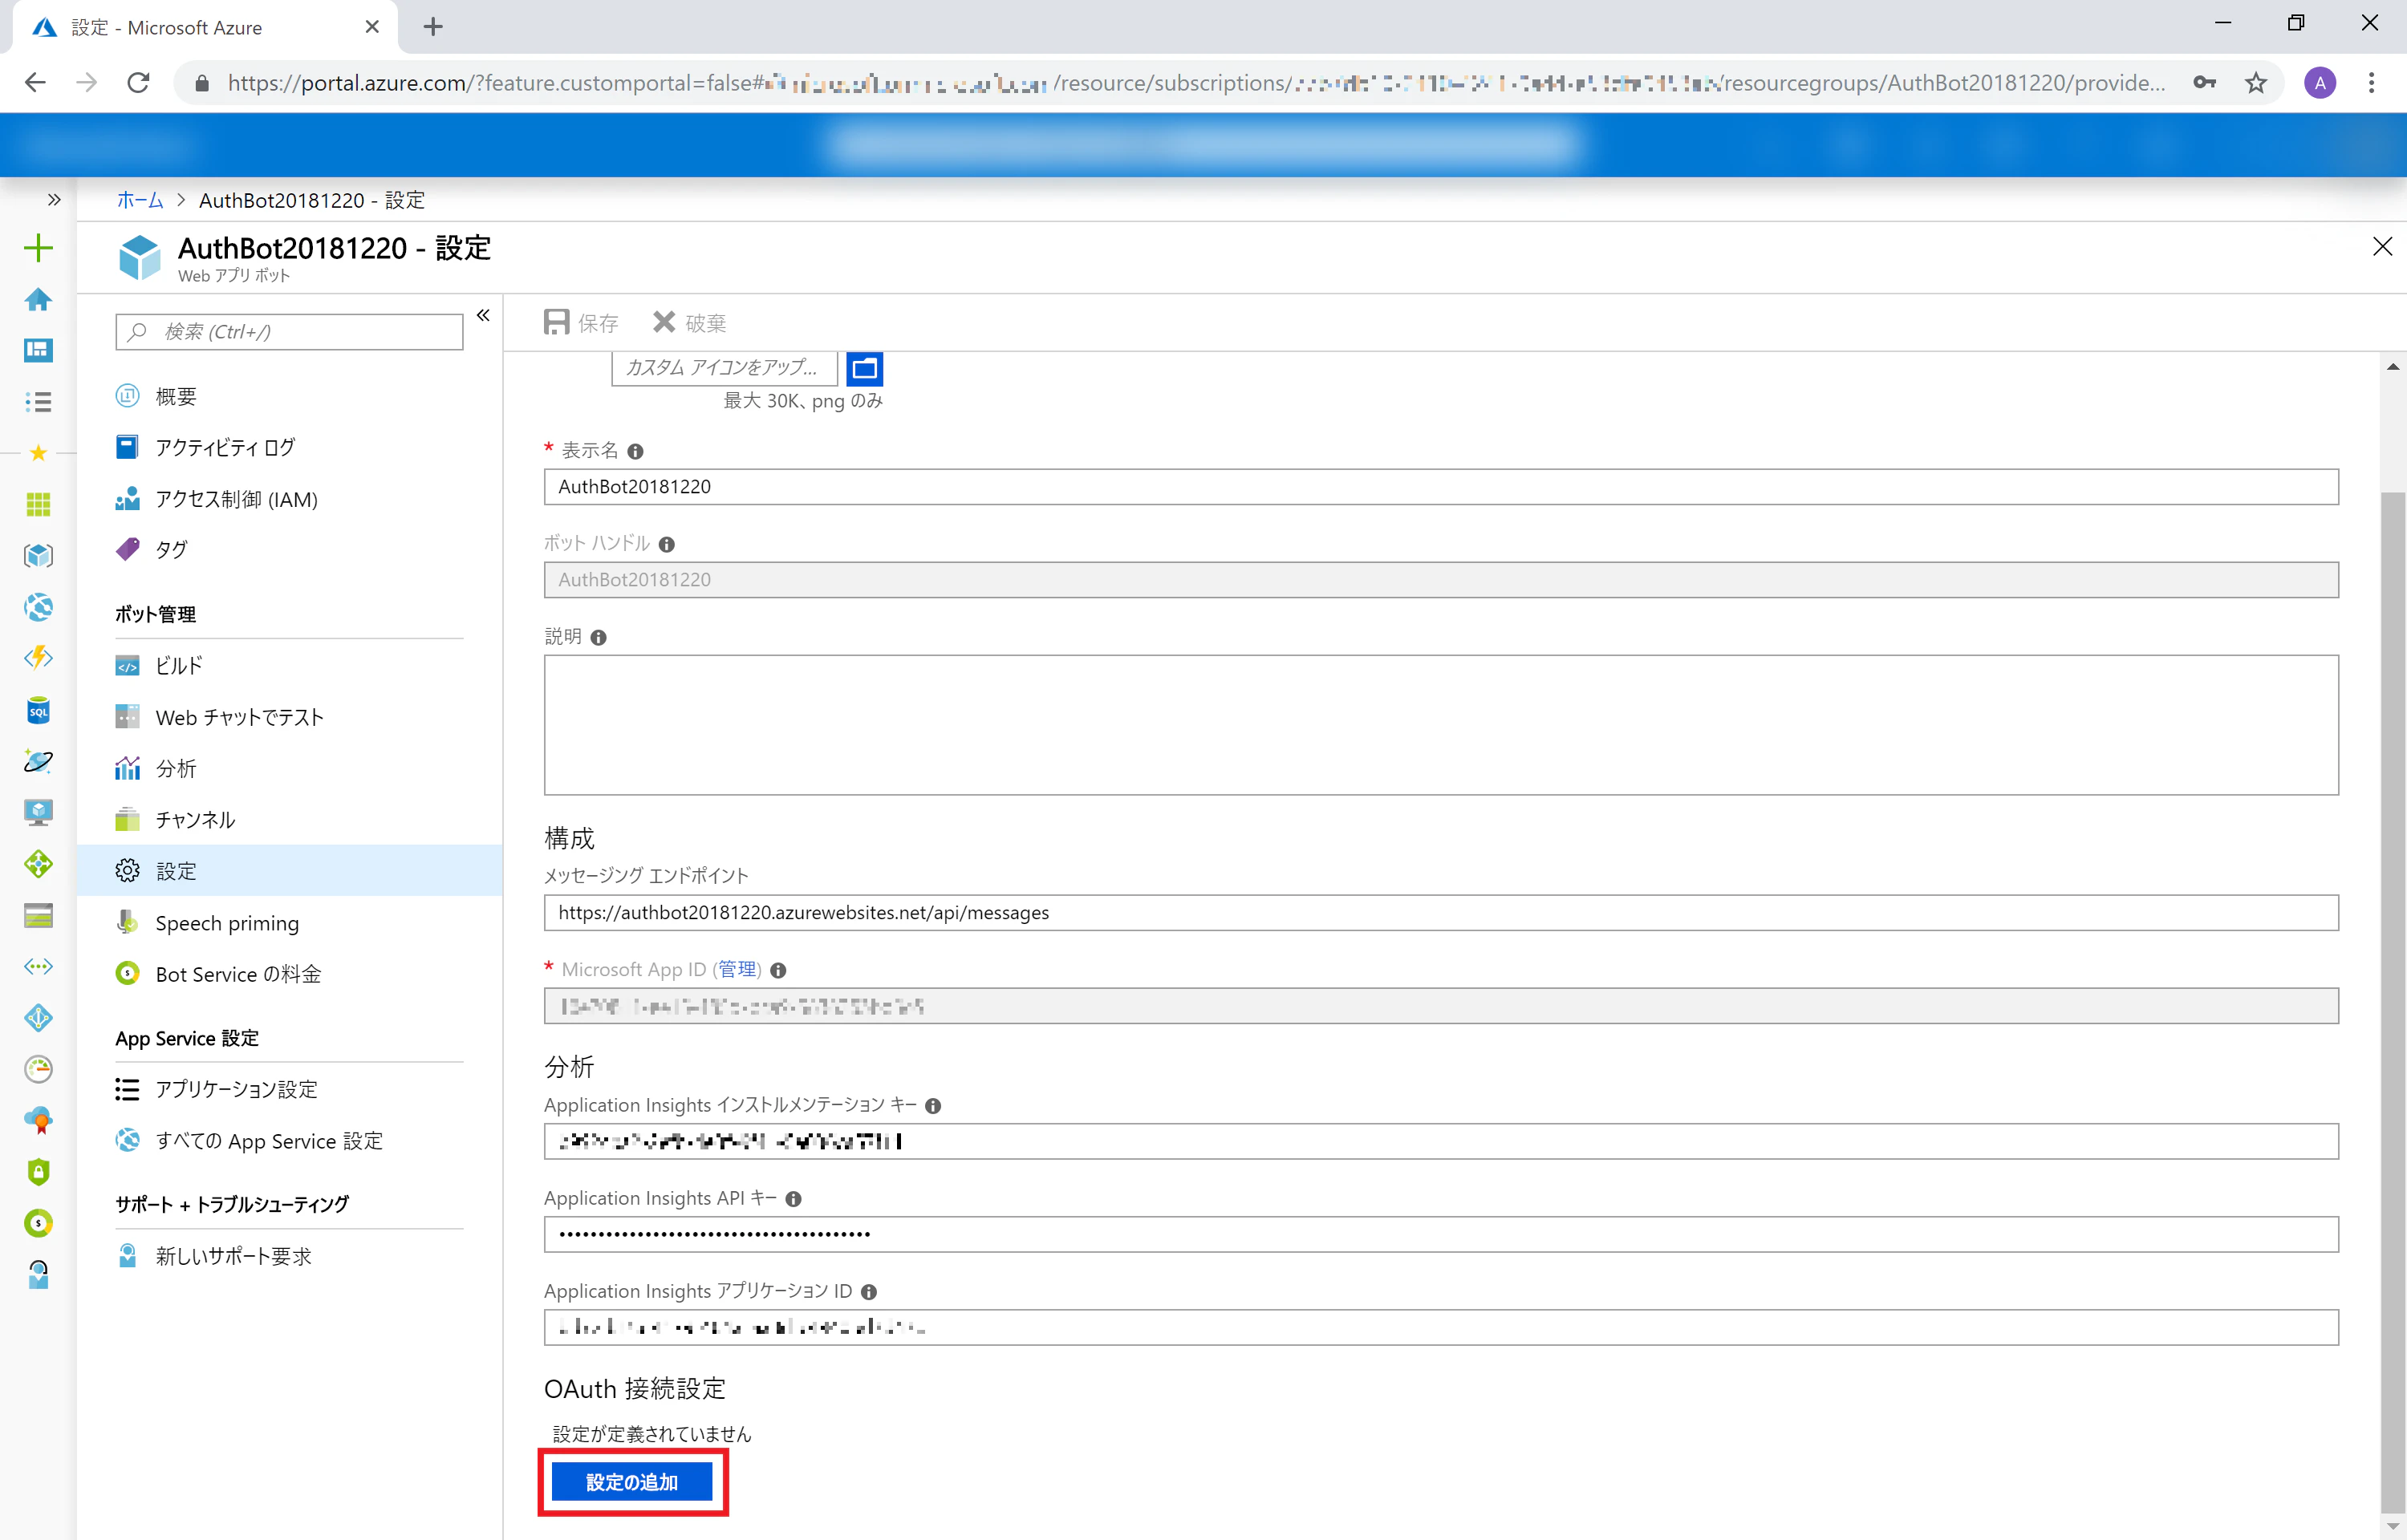2407x1540 pixels.
Task: Click the green plus create resource icon
Action: click(x=38, y=248)
